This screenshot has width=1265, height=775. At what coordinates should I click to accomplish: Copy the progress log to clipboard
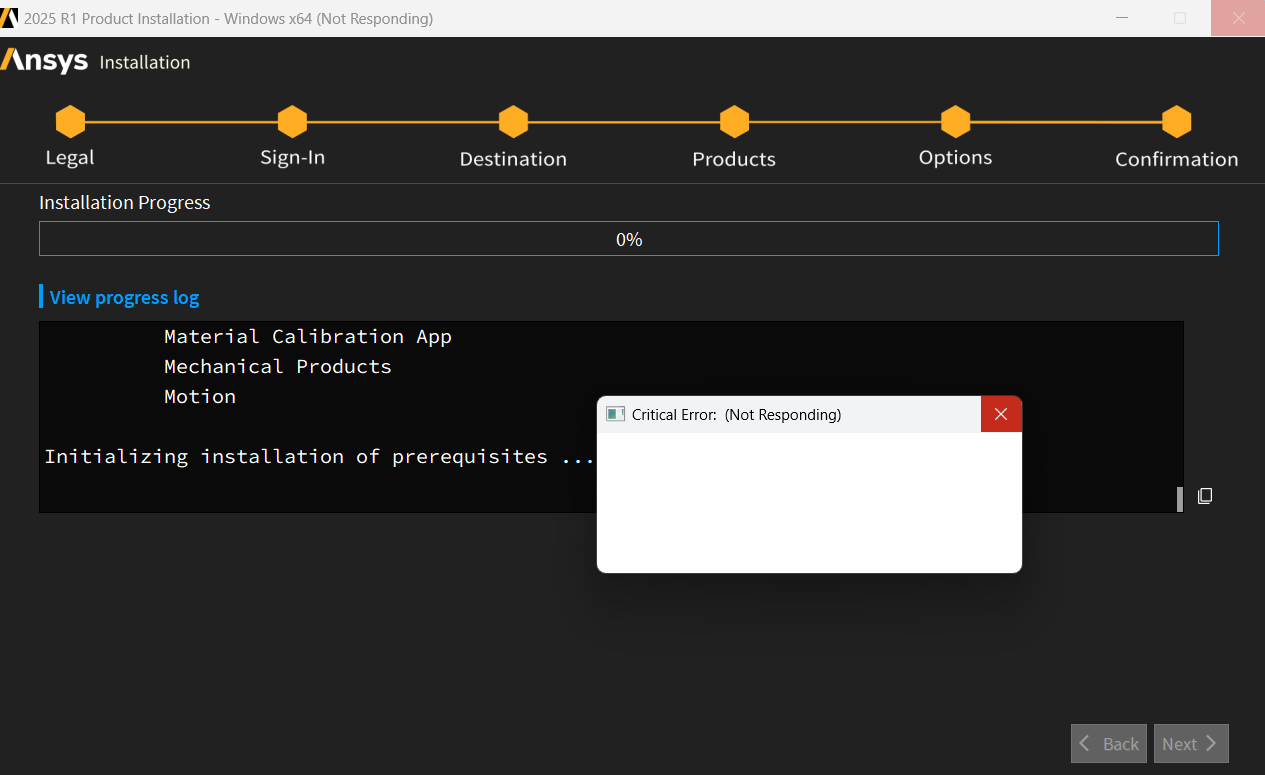(x=1205, y=496)
